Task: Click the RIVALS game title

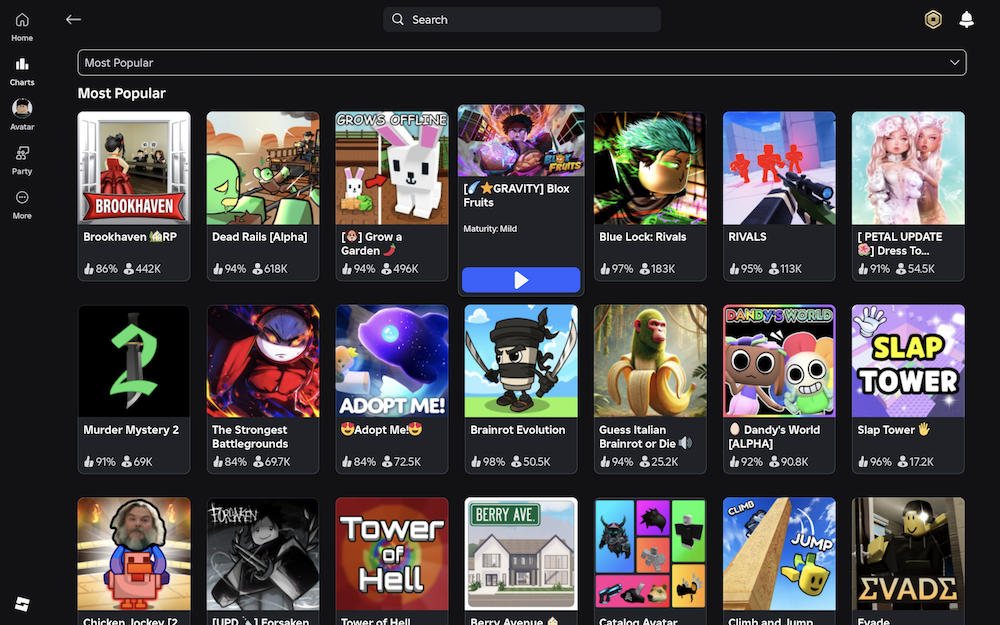Action: tap(748, 237)
